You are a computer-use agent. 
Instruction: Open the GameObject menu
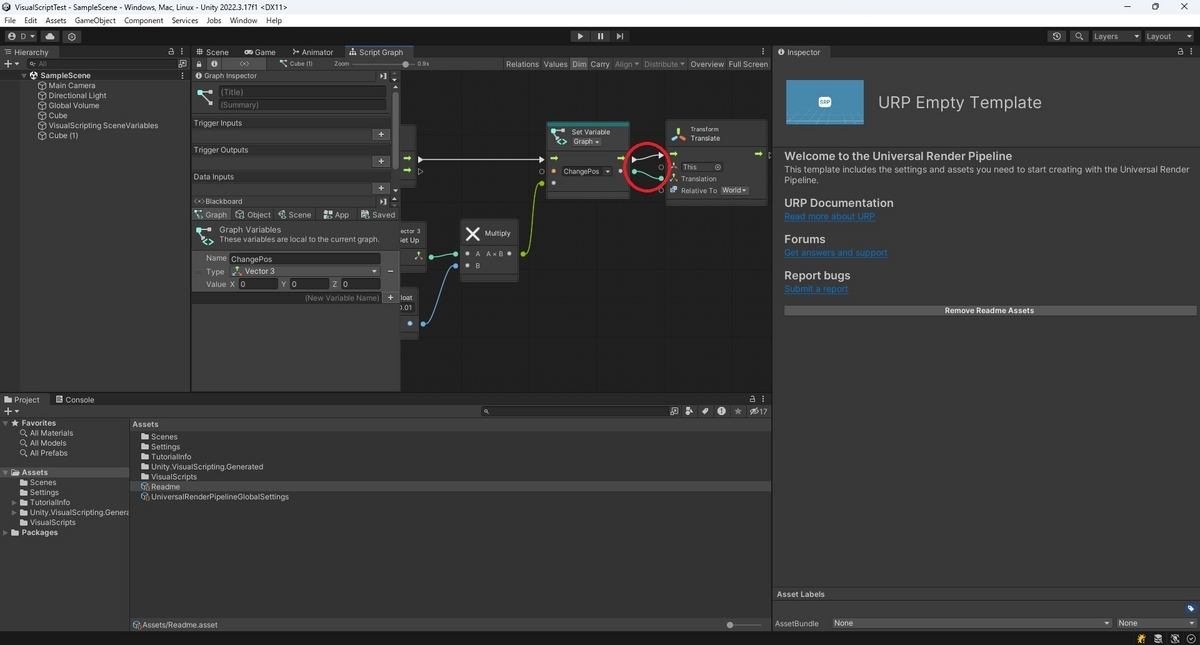point(95,20)
